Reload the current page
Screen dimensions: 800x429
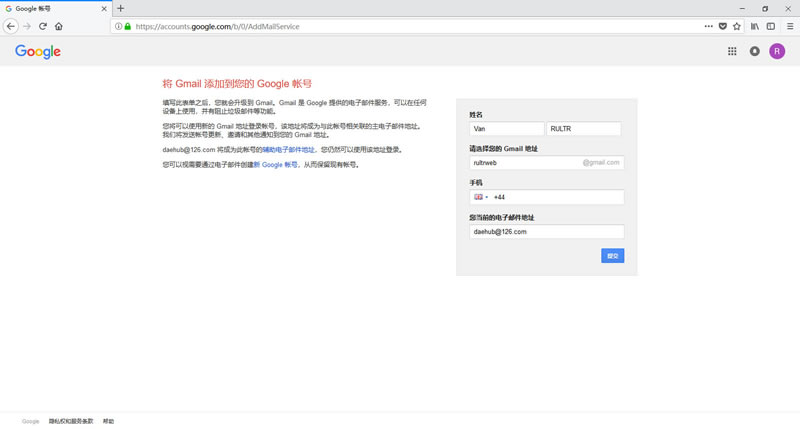[x=43, y=26]
